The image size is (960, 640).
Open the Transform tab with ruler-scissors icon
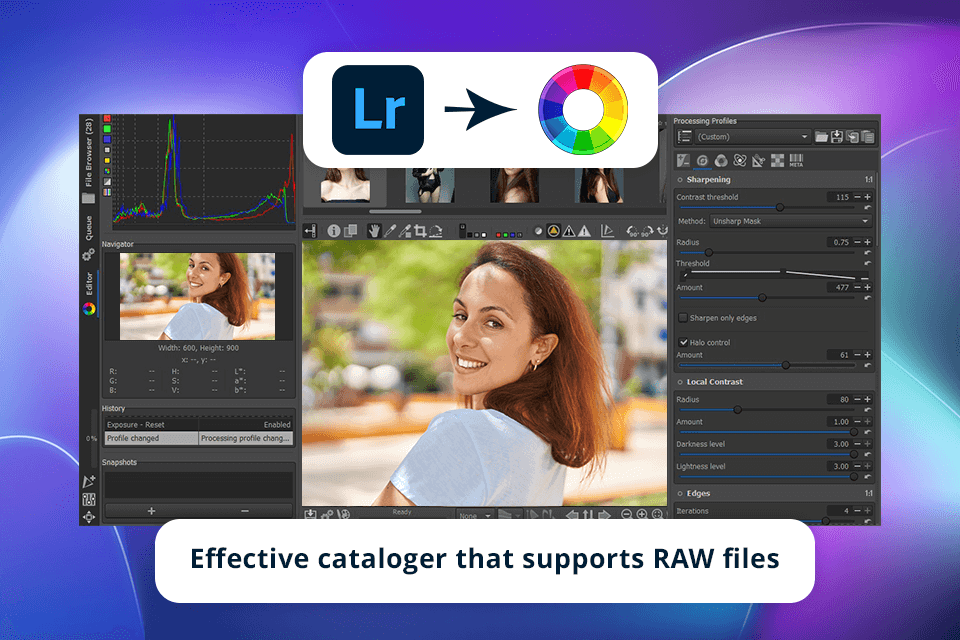pos(759,160)
